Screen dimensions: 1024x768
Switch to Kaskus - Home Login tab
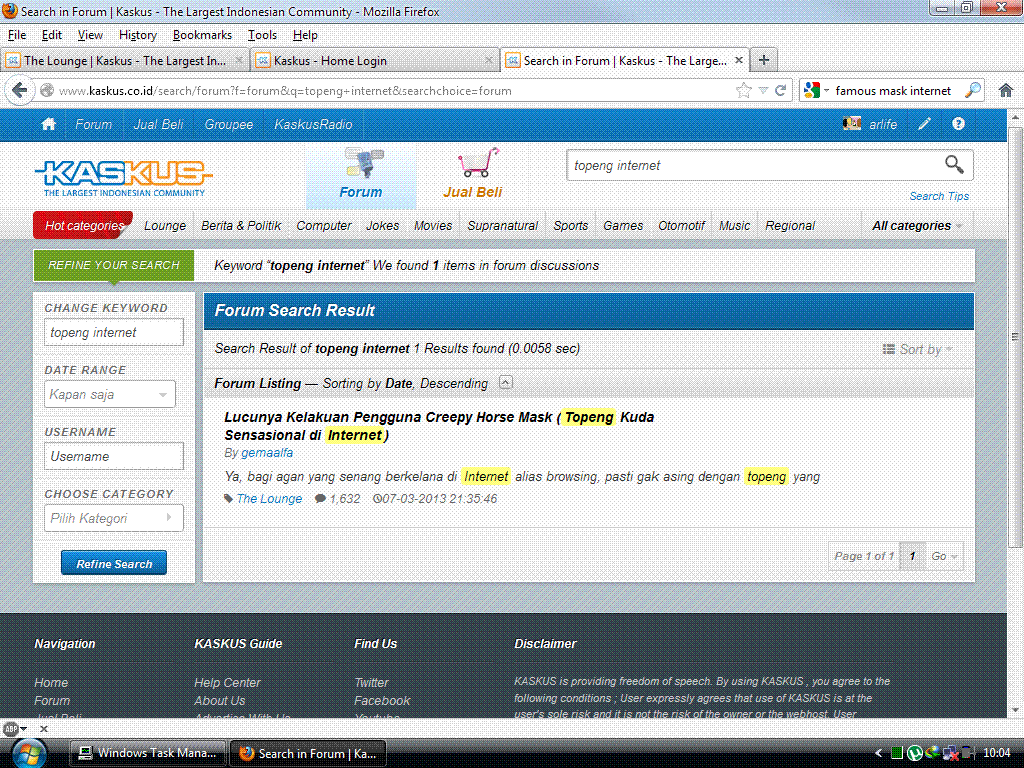pyautogui.click(x=374, y=60)
